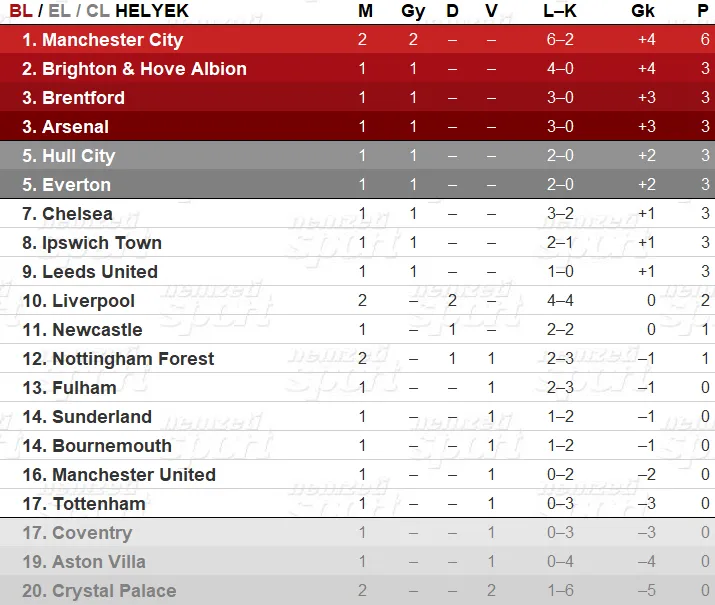The height and width of the screenshot is (605, 715).
Task: Select the Chelsea row
Action: point(358,214)
